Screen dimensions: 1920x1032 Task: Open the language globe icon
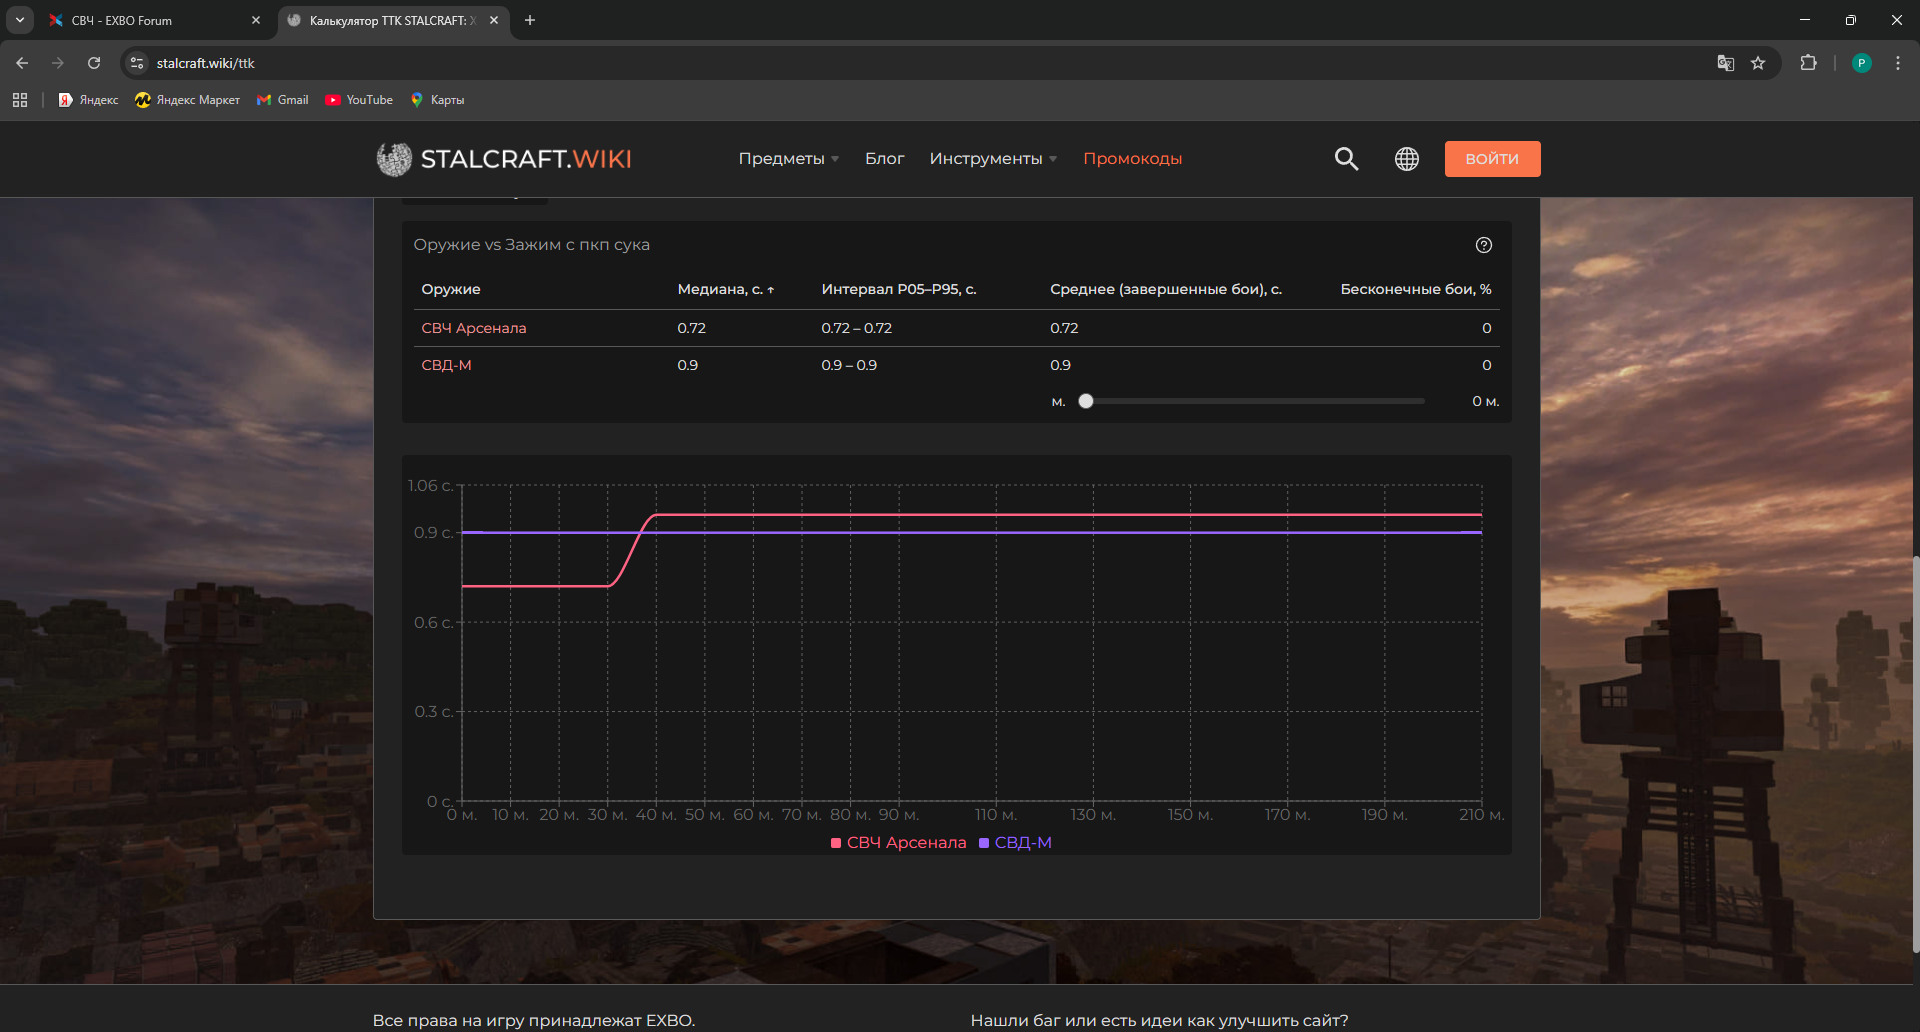(1407, 159)
